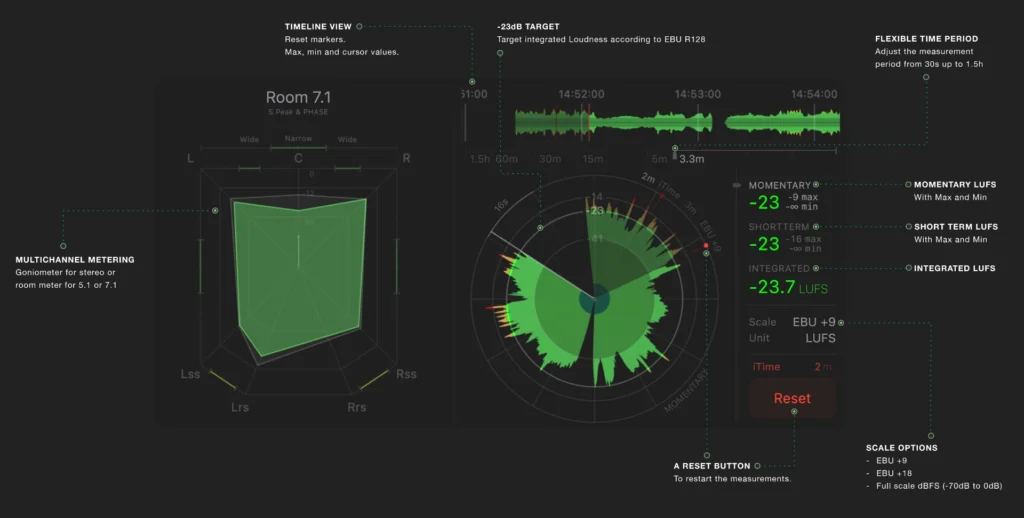Click the Wide label beside the R channel

click(x=347, y=139)
